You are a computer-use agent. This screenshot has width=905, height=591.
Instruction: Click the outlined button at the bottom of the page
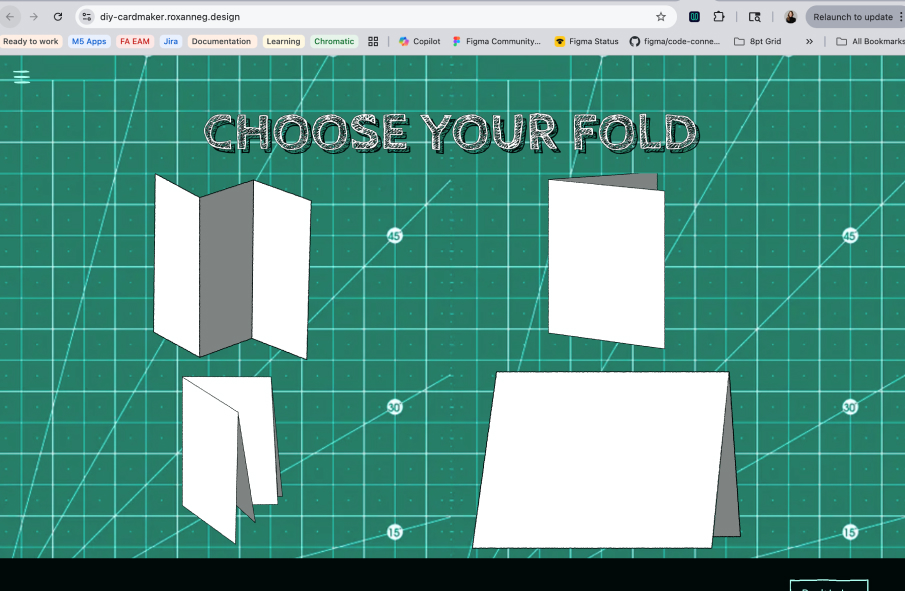(829, 586)
